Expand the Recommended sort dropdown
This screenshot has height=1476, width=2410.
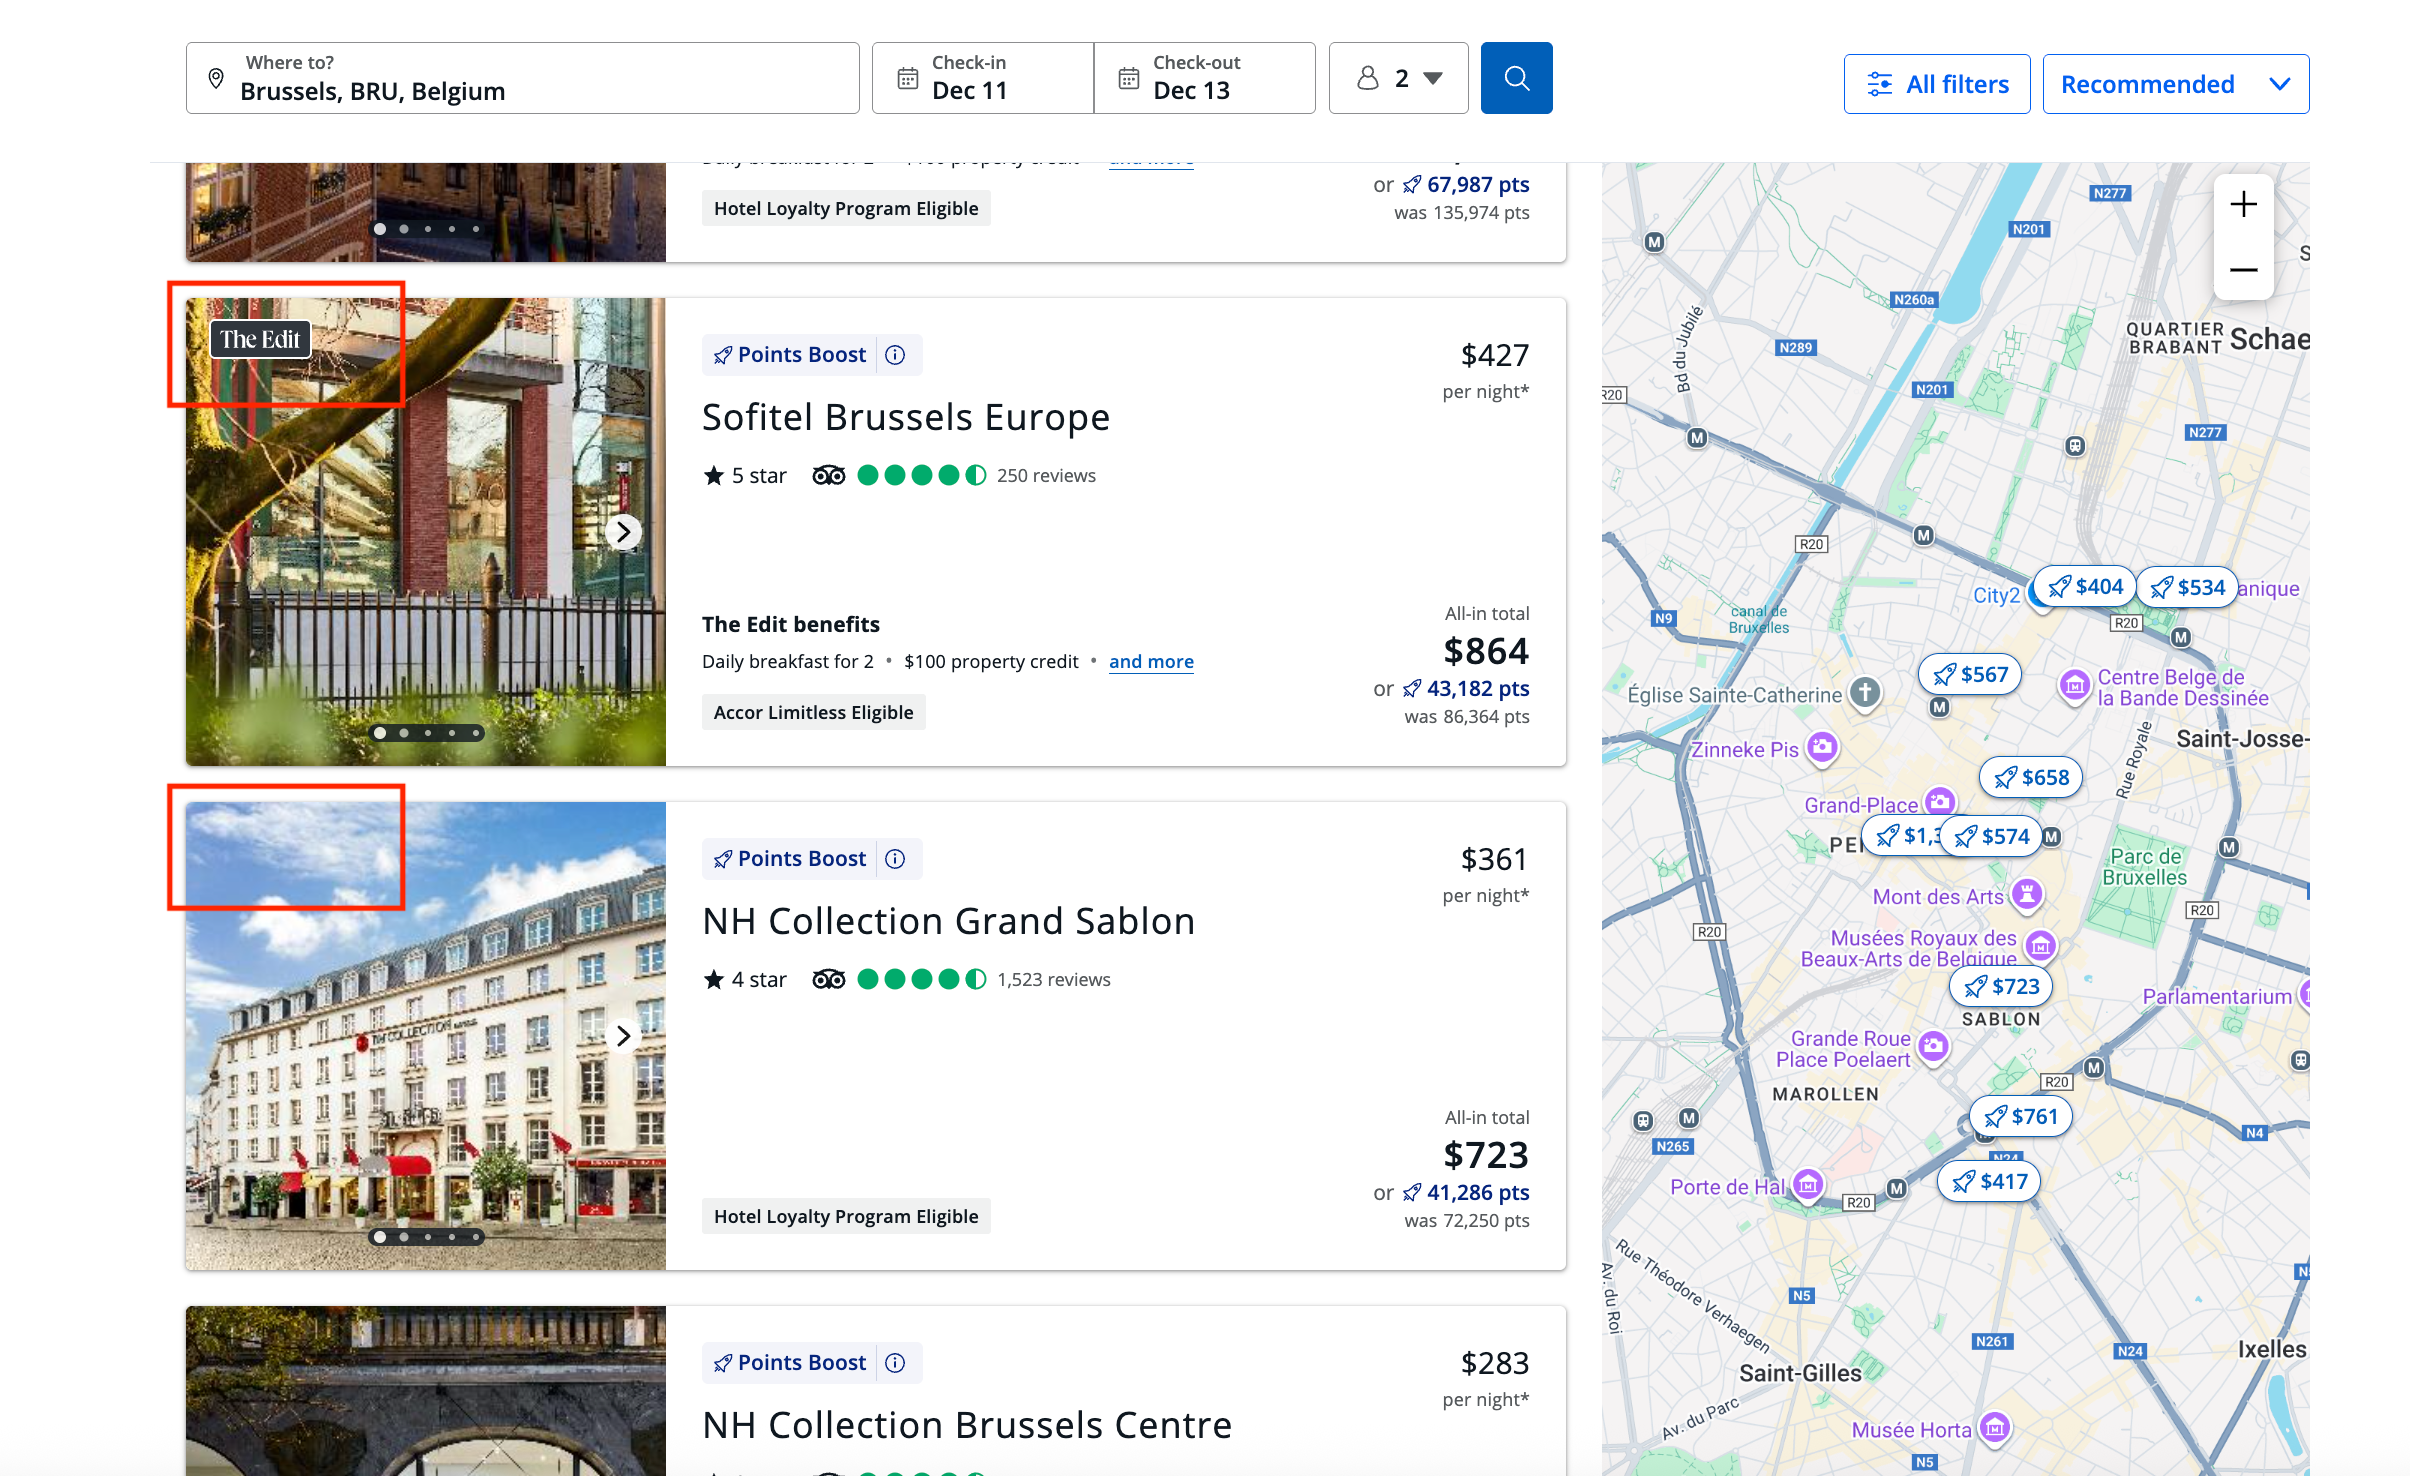coord(2175,84)
